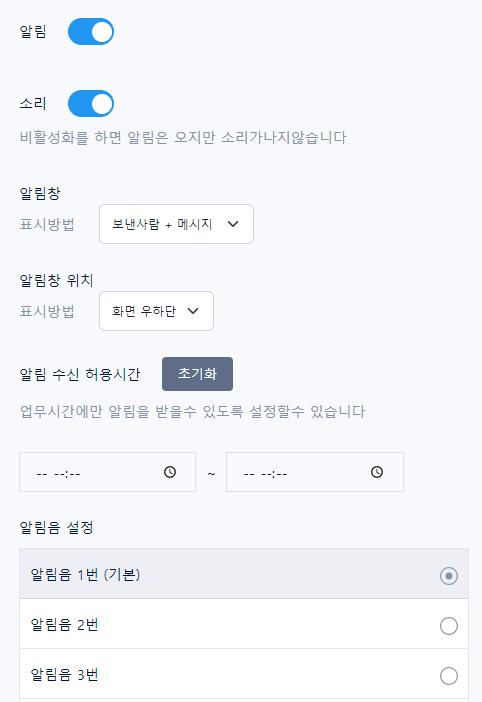The height and width of the screenshot is (702, 482).
Task: Click chevron arrow beside 화면 우하단
Action: [x=193, y=311]
